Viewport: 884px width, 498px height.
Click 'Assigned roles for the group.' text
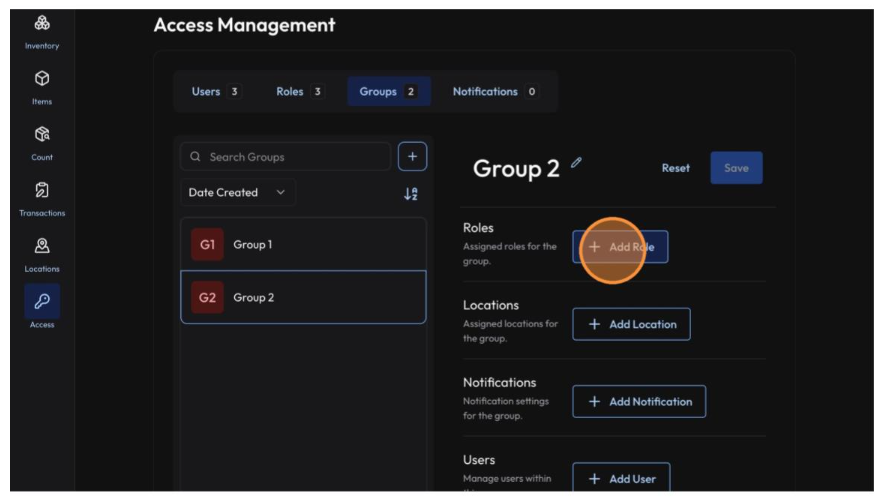click(x=510, y=254)
